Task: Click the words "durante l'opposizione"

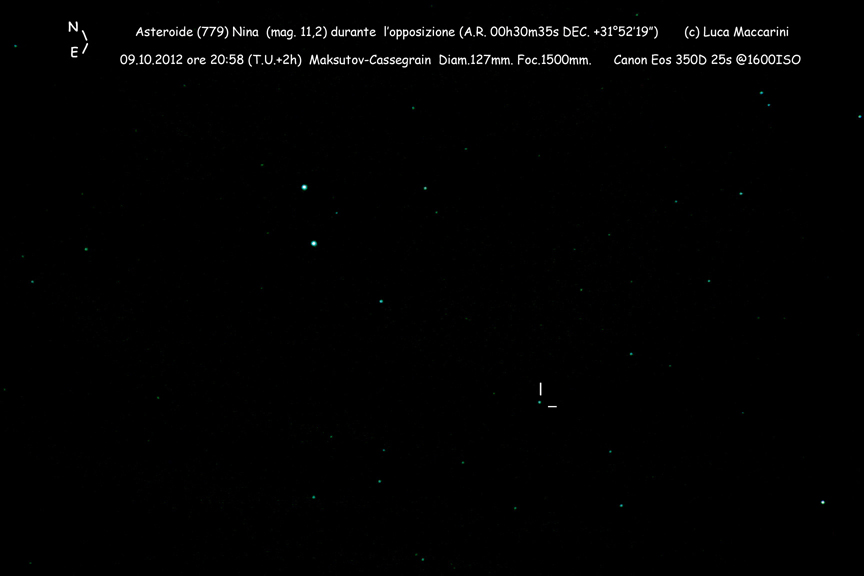Action: (x=393, y=32)
